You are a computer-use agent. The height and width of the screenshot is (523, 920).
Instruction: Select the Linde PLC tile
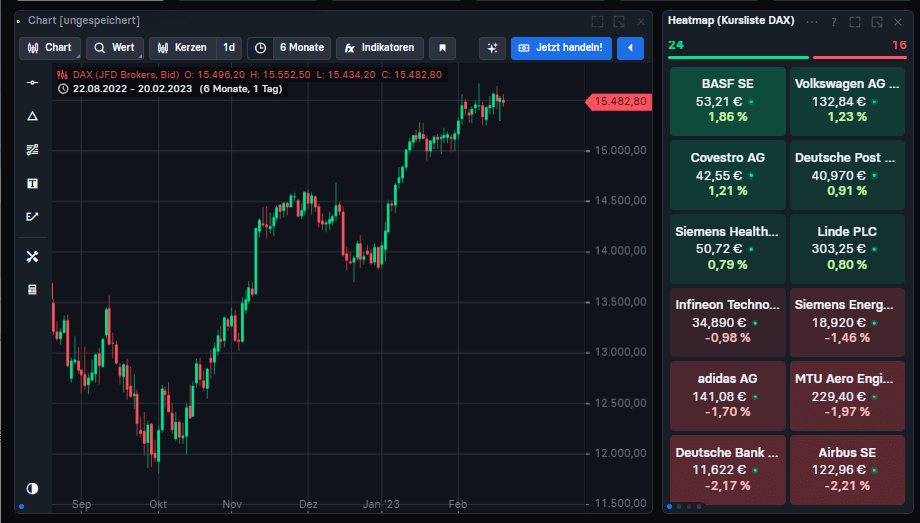tap(847, 249)
